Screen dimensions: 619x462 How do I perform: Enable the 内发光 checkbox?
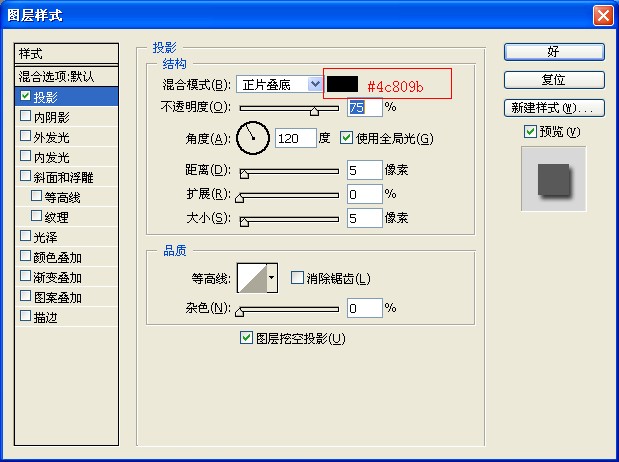25,156
